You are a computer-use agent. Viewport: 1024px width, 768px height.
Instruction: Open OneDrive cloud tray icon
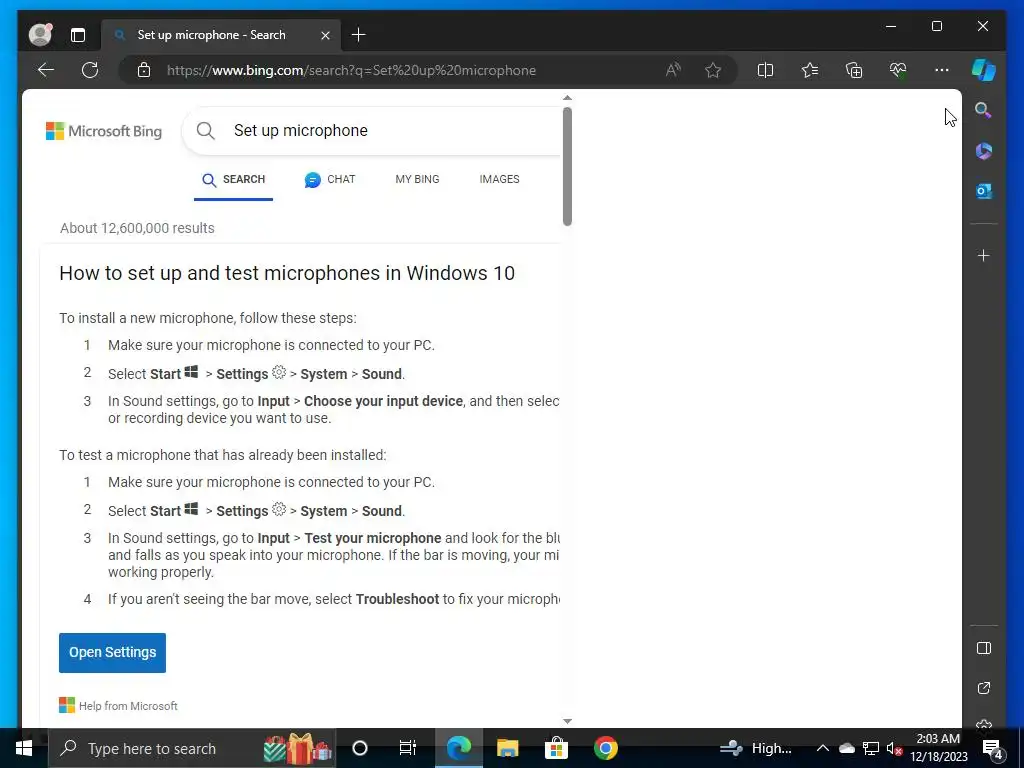[x=847, y=748]
